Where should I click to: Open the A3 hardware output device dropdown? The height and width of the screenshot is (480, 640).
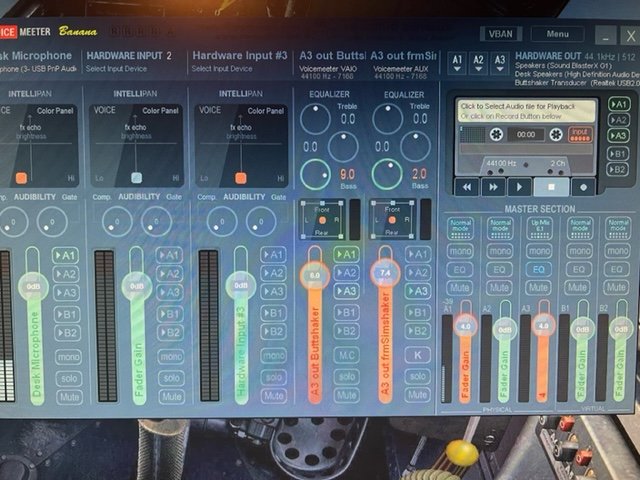click(500, 63)
